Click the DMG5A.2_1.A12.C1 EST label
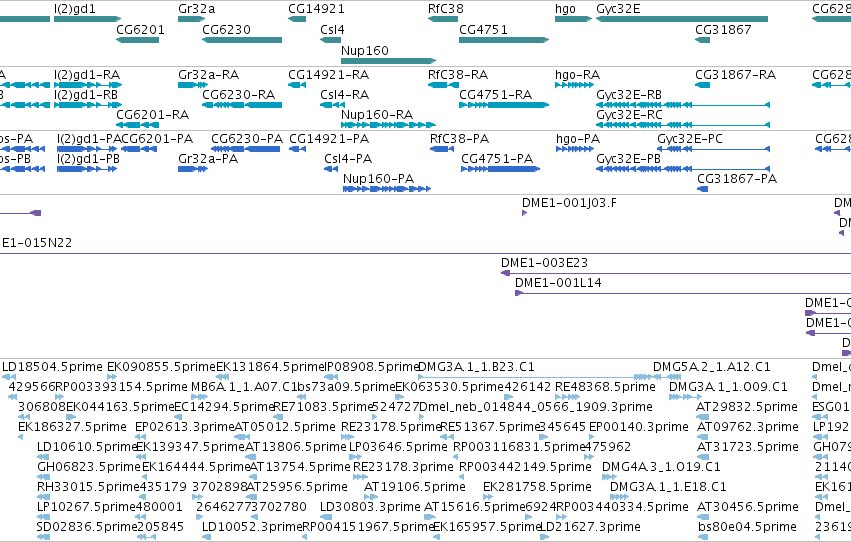The width and height of the screenshot is (851, 542). point(712,367)
